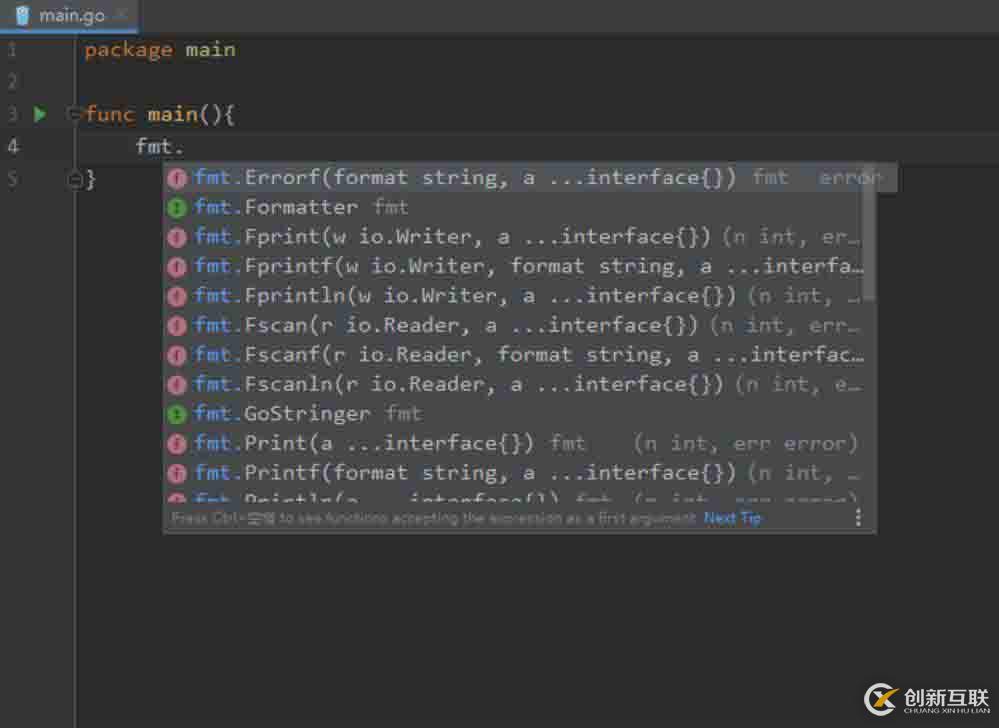Open completion popup options menu (three dots)
The width and height of the screenshot is (999, 728).
858,517
